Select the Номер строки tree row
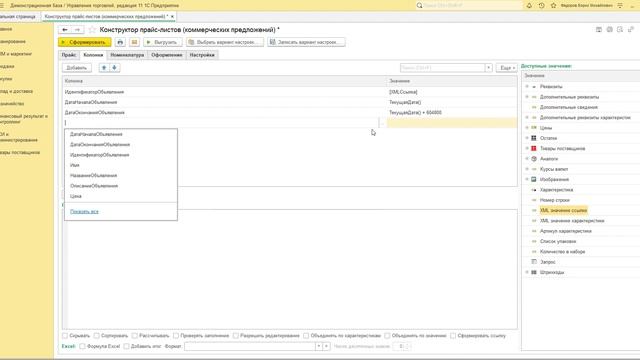This screenshot has width=640, height=360. 555,200
